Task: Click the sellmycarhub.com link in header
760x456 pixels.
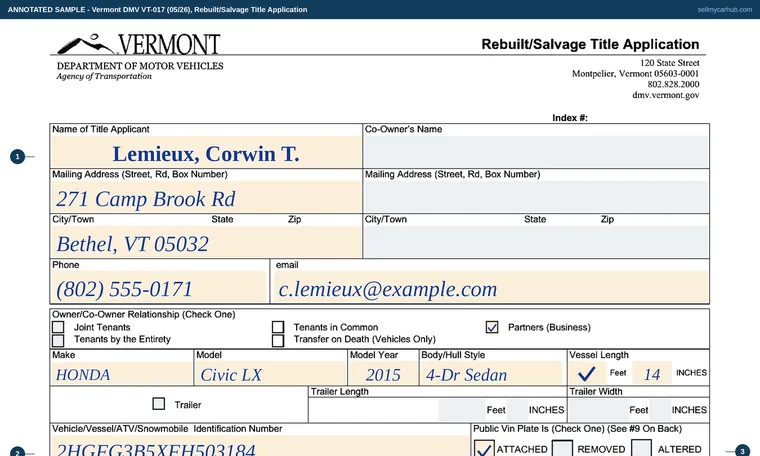Action: pos(725,10)
